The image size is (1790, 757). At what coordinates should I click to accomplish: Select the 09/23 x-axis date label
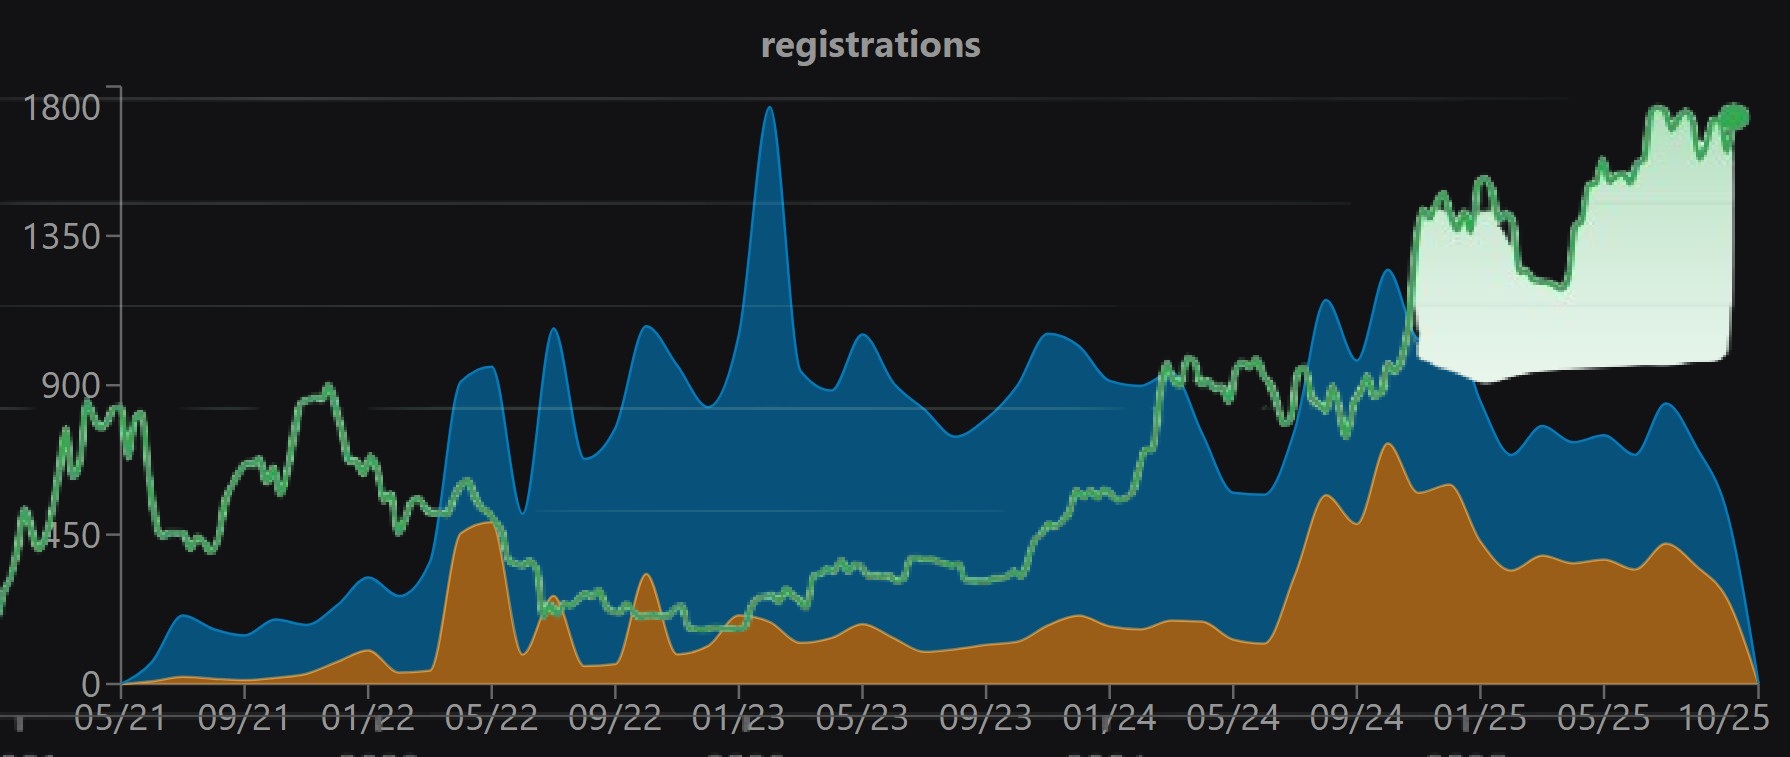[x=986, y=718]
